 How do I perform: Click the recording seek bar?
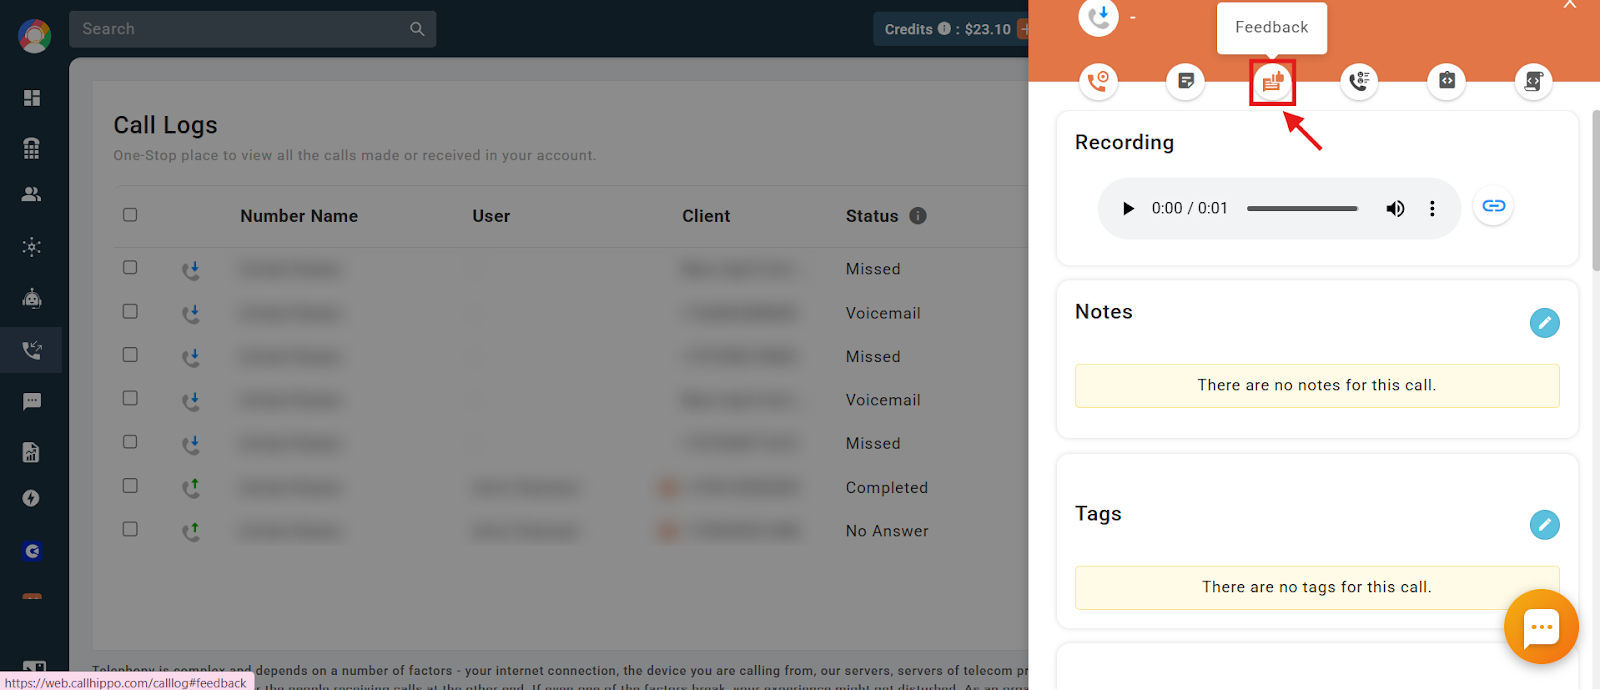coord(1302,208)
